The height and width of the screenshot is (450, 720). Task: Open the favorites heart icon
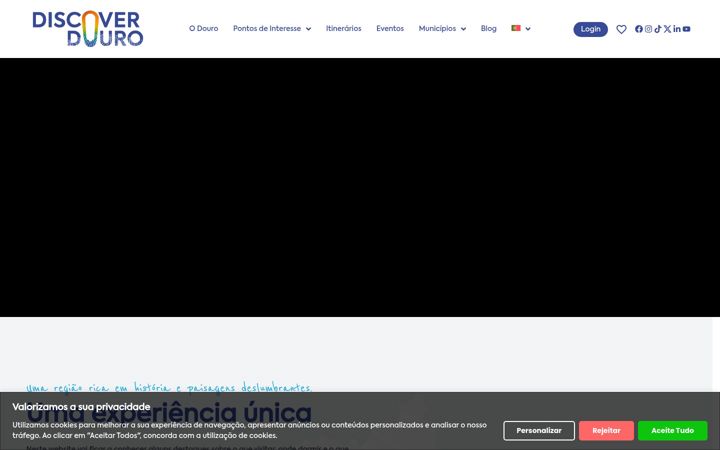tap(621, 29)
